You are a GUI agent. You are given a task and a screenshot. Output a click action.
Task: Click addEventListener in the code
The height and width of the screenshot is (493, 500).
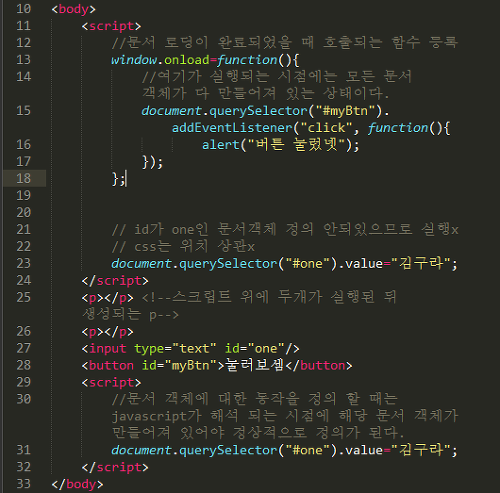(x=232, y=128)
